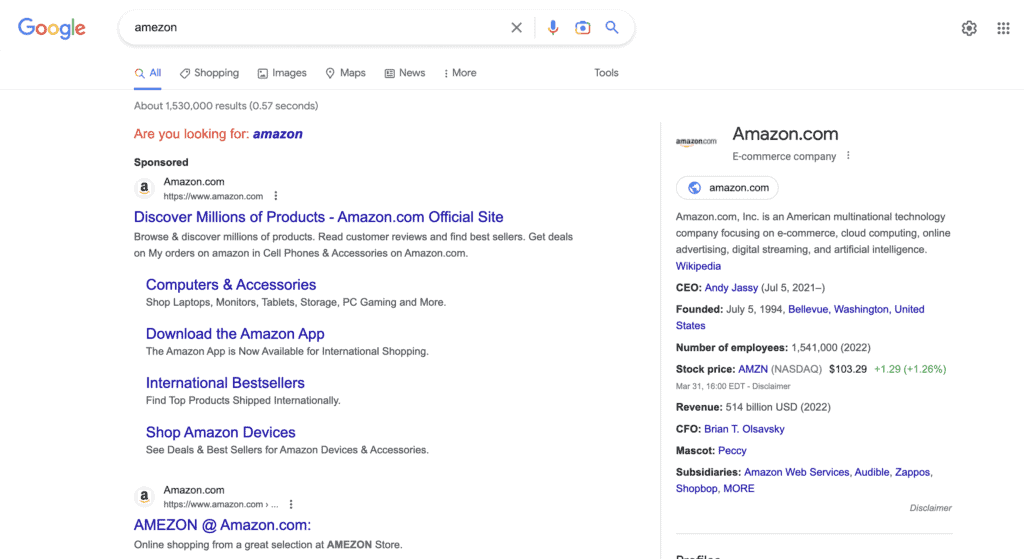Click Disclaimer below the subsidiaries list

coord(931,508)
